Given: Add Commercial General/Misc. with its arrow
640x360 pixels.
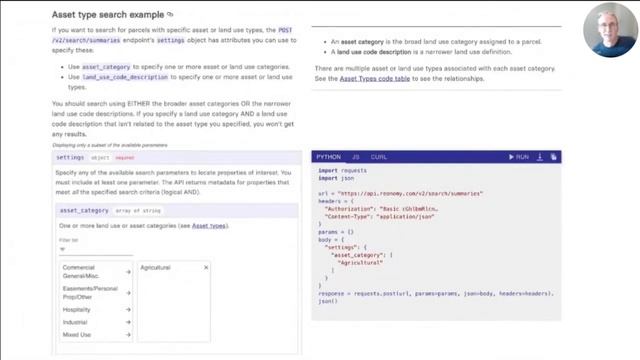Looking at the screenshot, I should pos(128,272).
